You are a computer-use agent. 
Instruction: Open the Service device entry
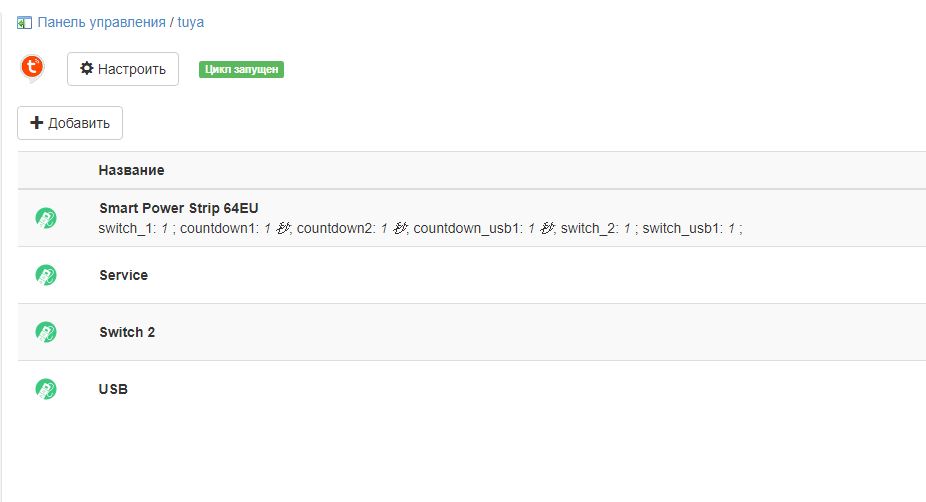(x=123, y=275)
